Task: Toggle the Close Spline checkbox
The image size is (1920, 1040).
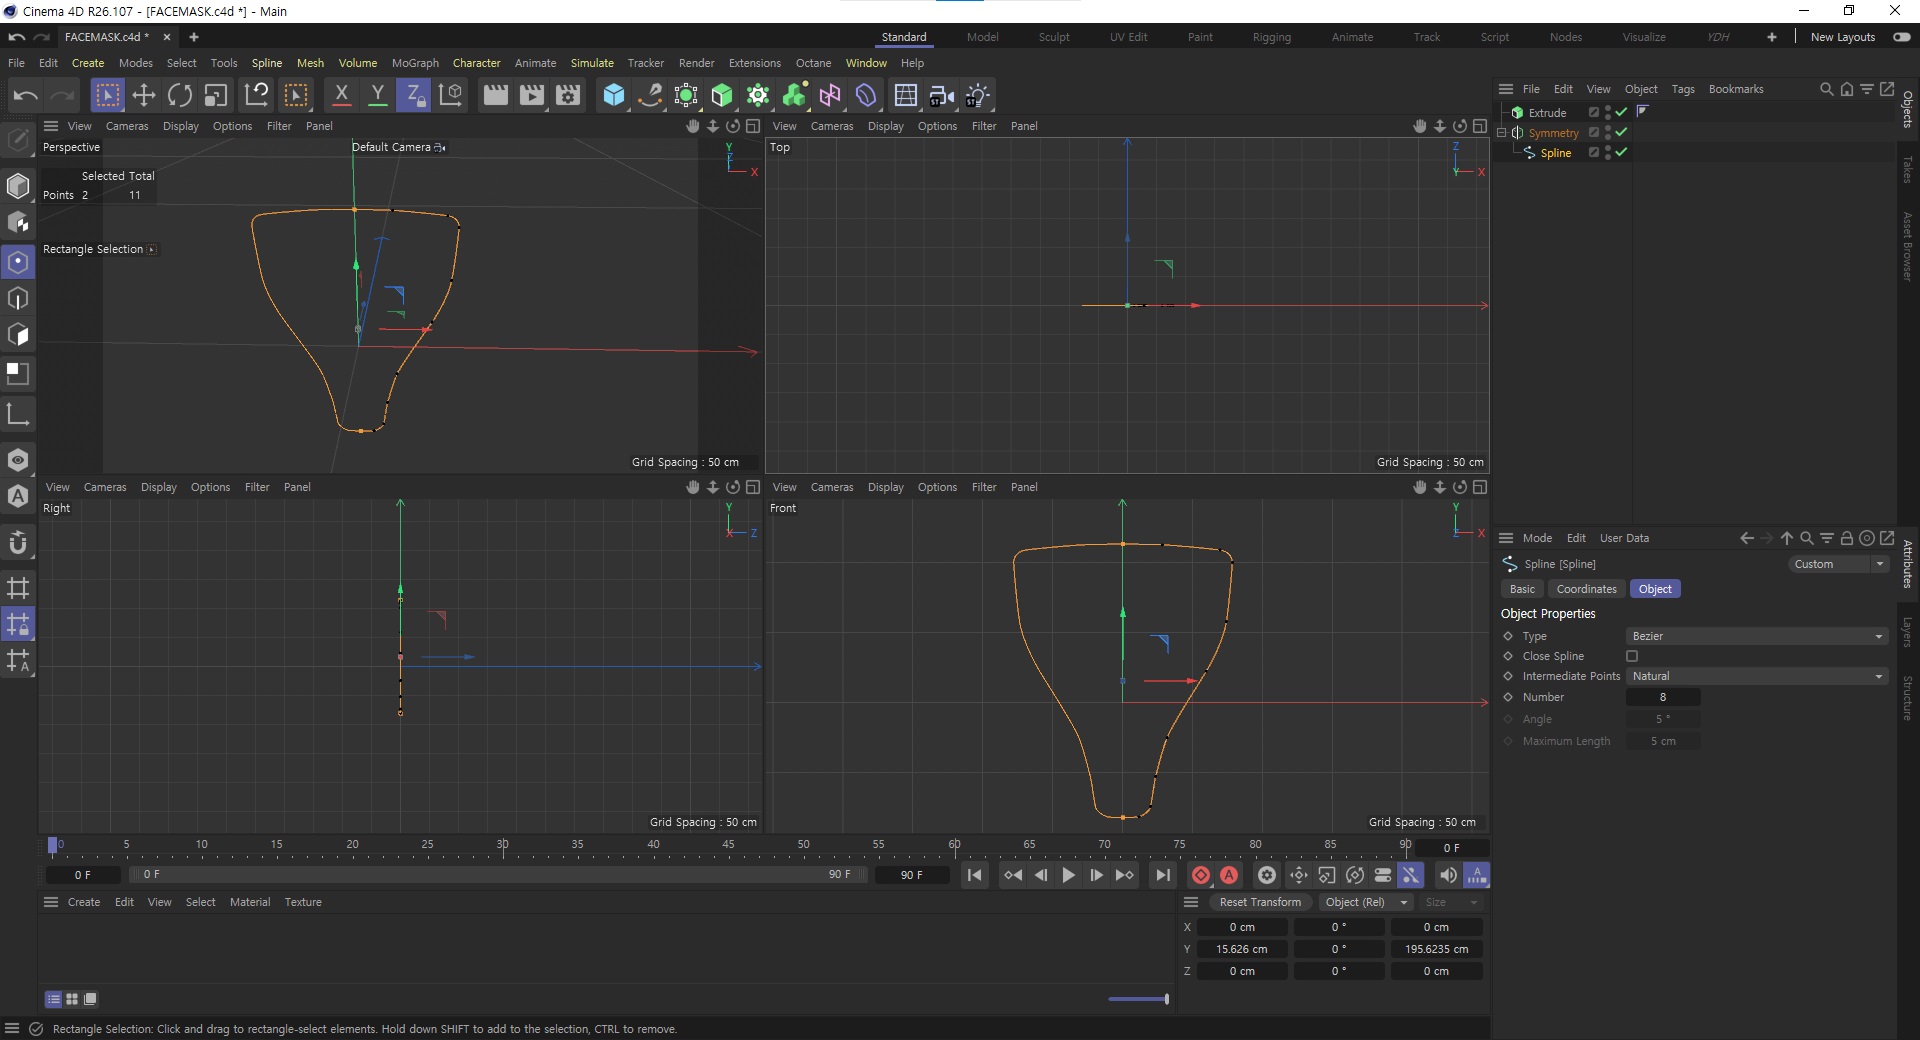Action: point(1632,656)
